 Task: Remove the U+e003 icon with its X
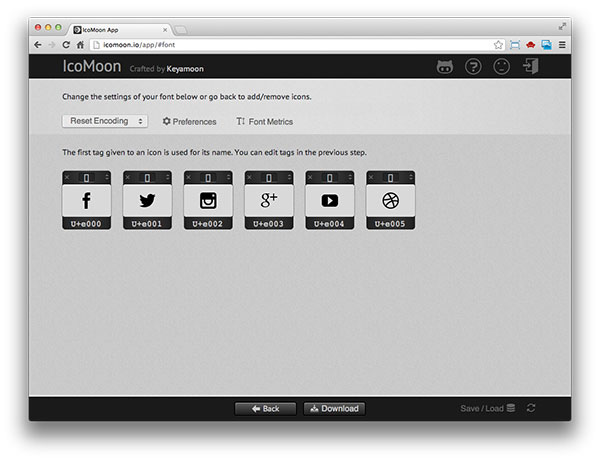click(249, 177)
